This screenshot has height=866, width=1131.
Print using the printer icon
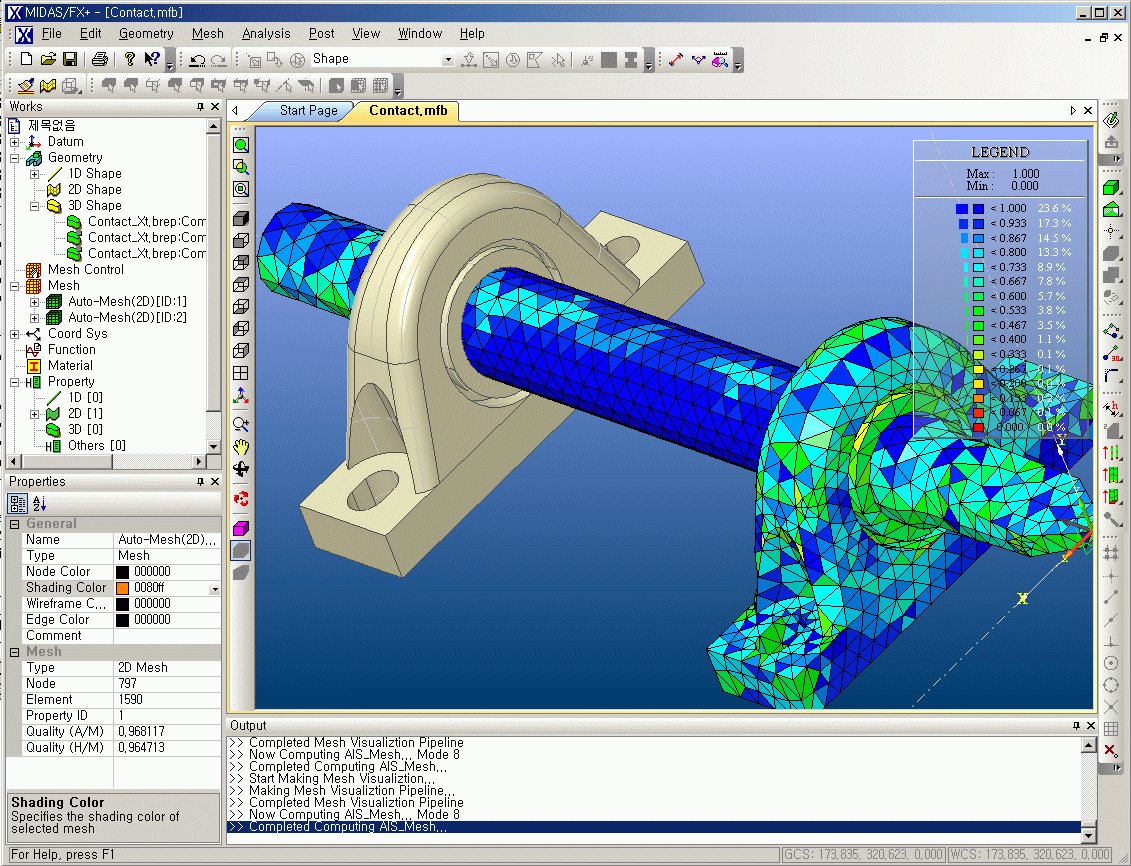[x=100, y=59]
